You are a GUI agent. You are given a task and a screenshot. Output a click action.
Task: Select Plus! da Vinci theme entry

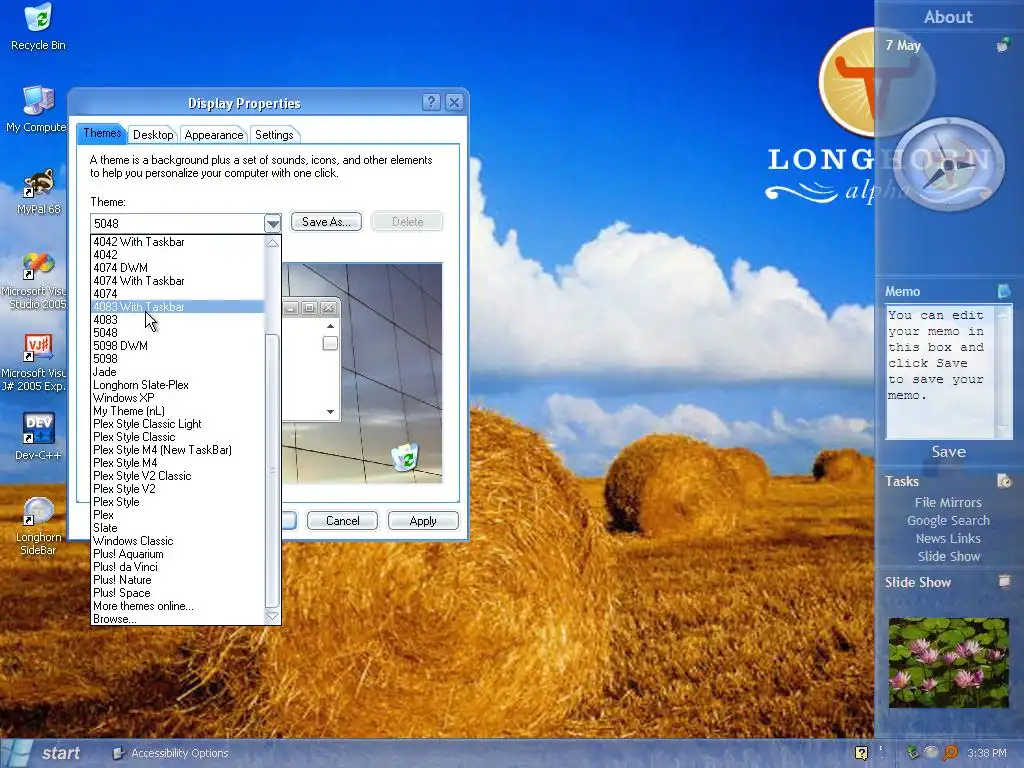[x=178, y=567]
